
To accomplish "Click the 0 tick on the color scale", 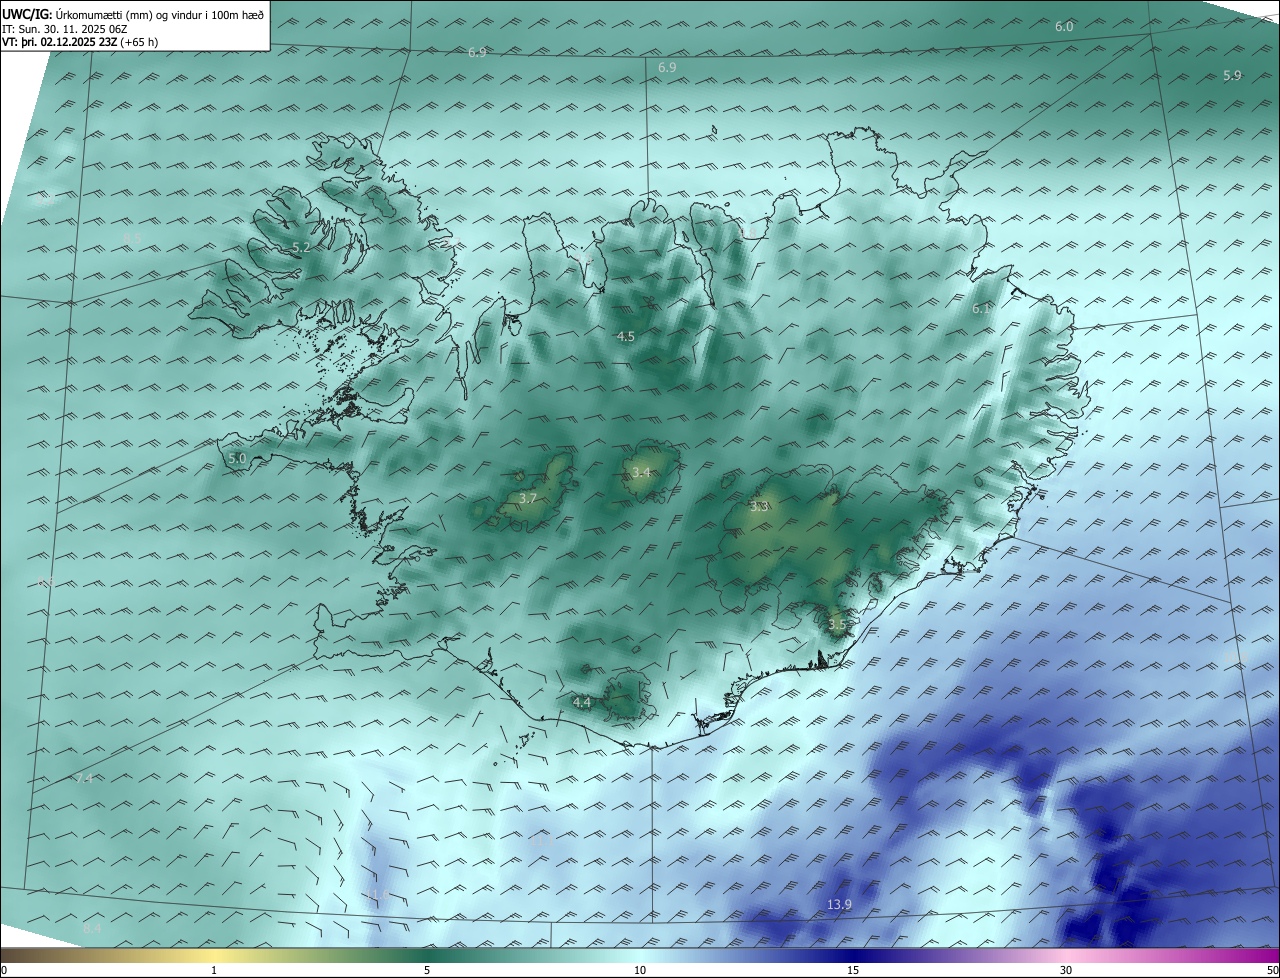I will pos(4,970).
